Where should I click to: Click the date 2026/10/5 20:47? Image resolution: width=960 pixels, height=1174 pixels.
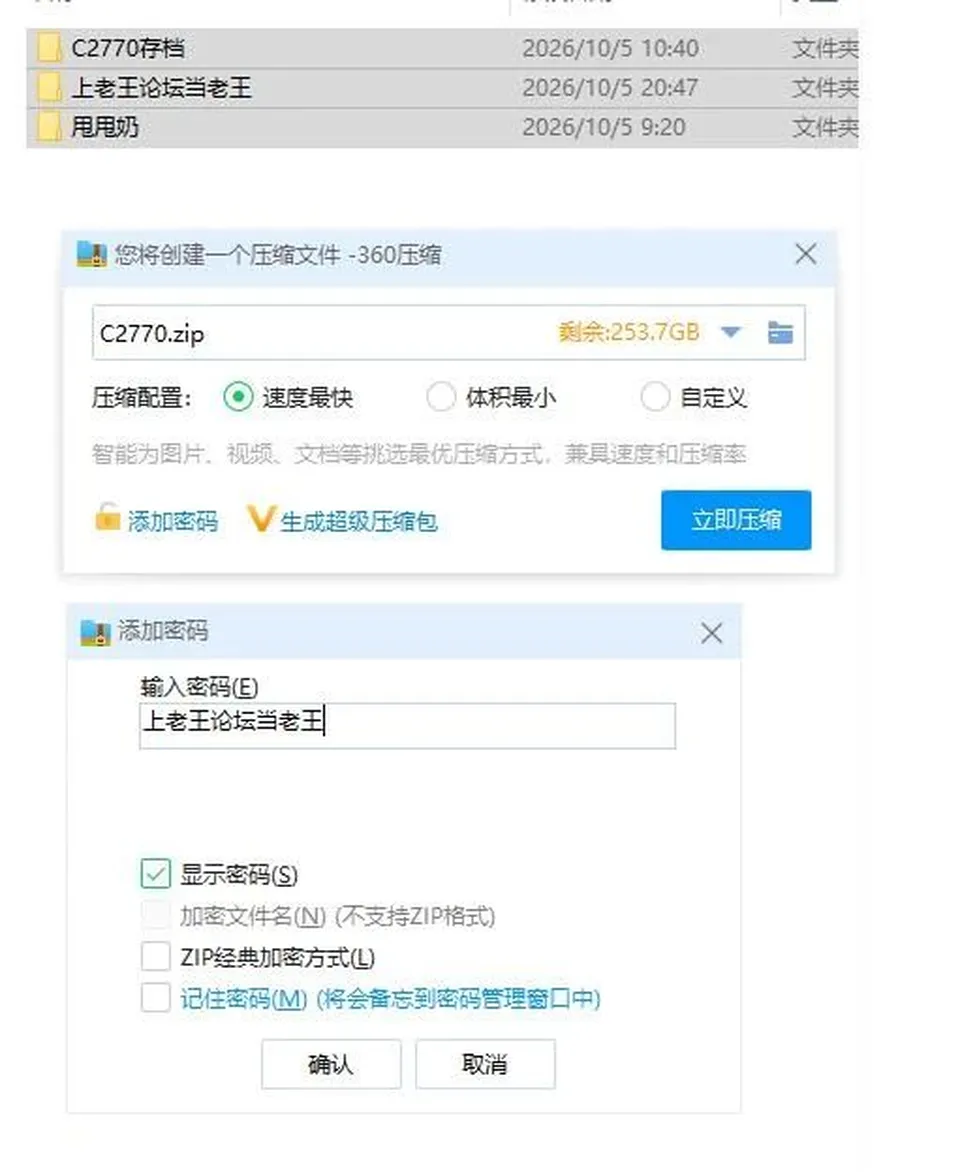[610, 88]
